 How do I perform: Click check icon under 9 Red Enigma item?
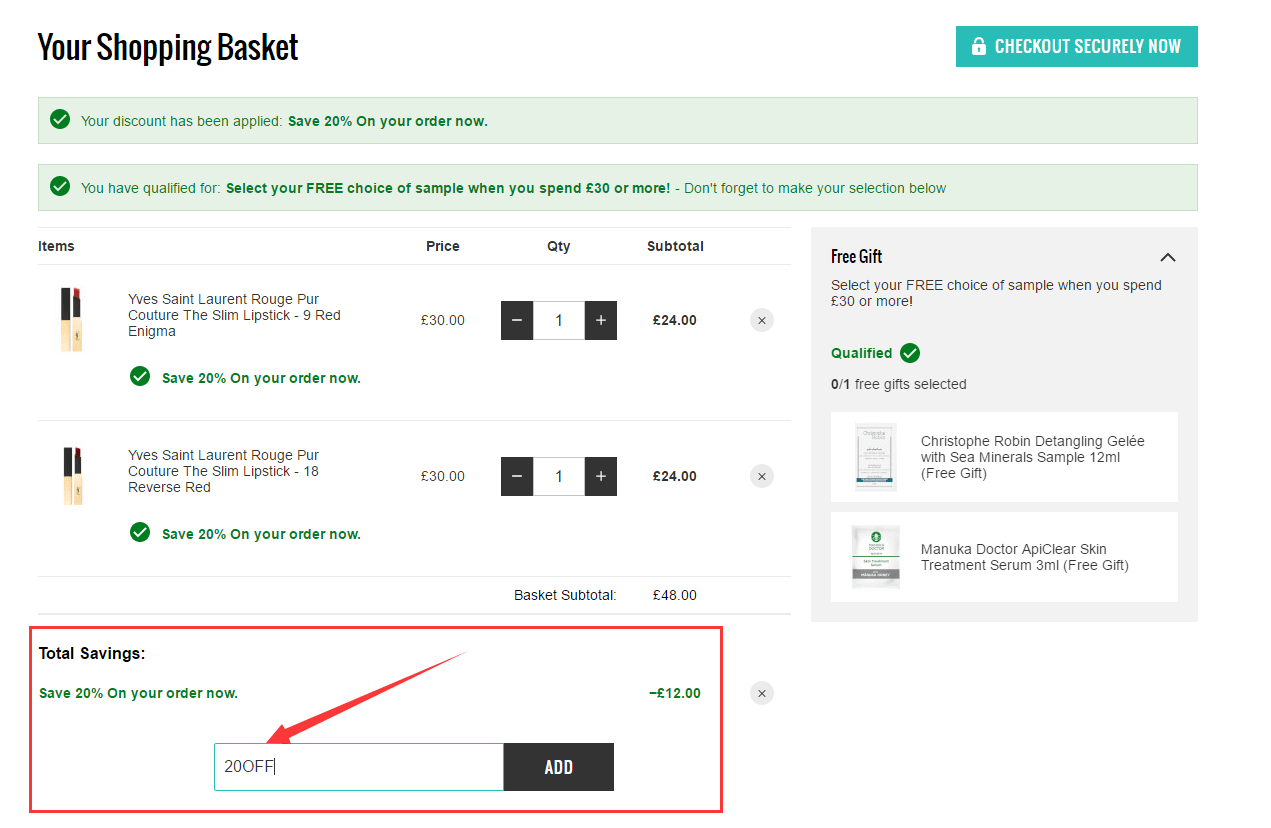point(140,376)
